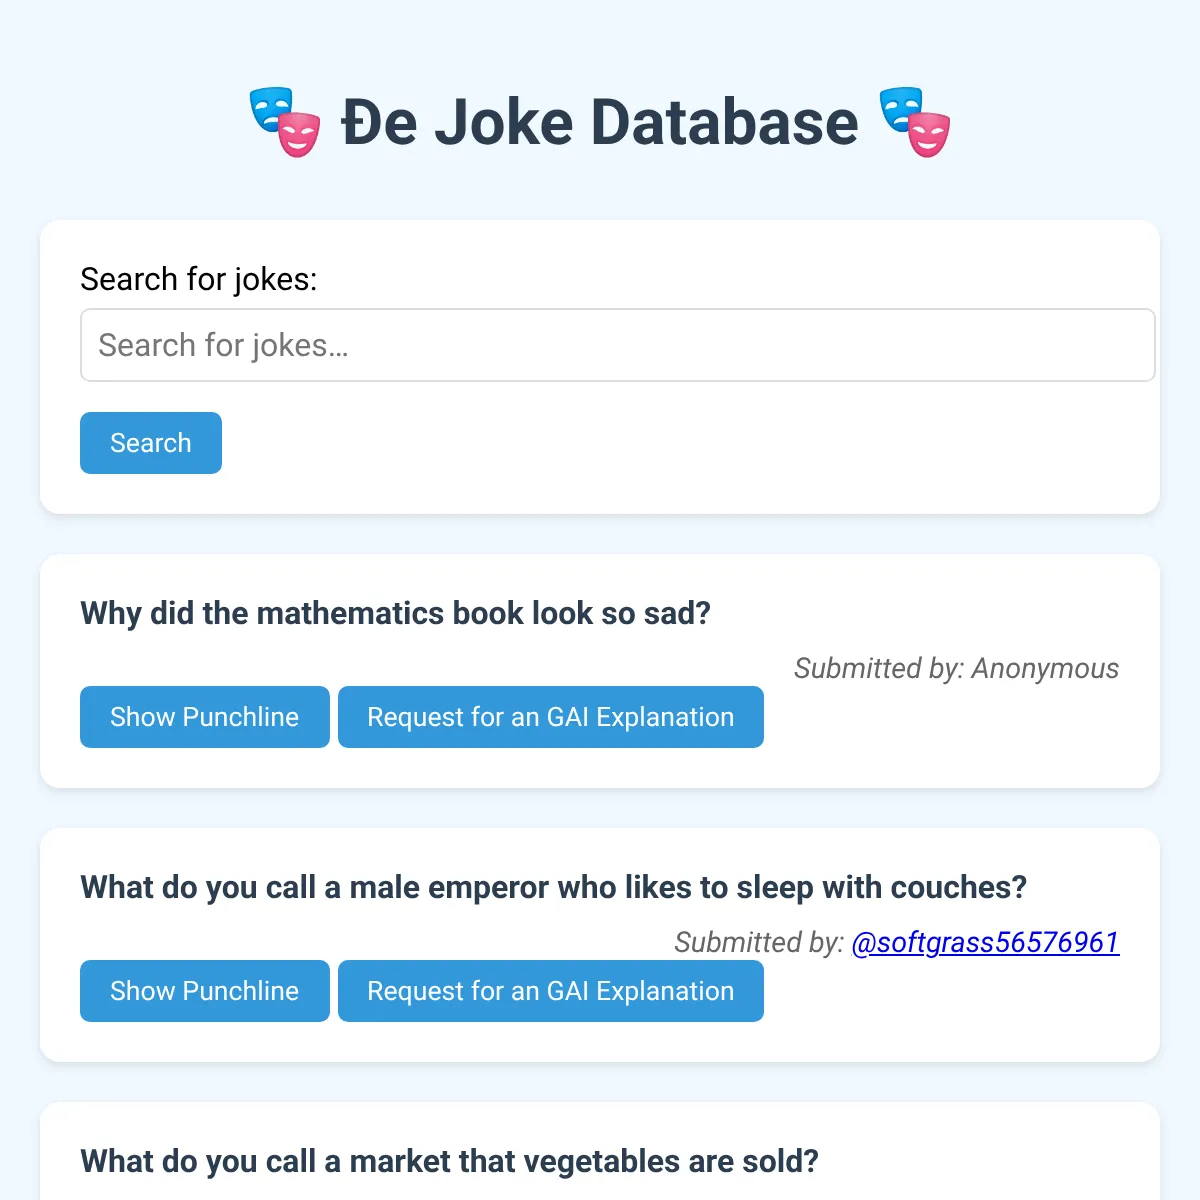This screenshot has width=1200, height=1200.
Task: Click the Search for jokes label
Action: (198, 279)
